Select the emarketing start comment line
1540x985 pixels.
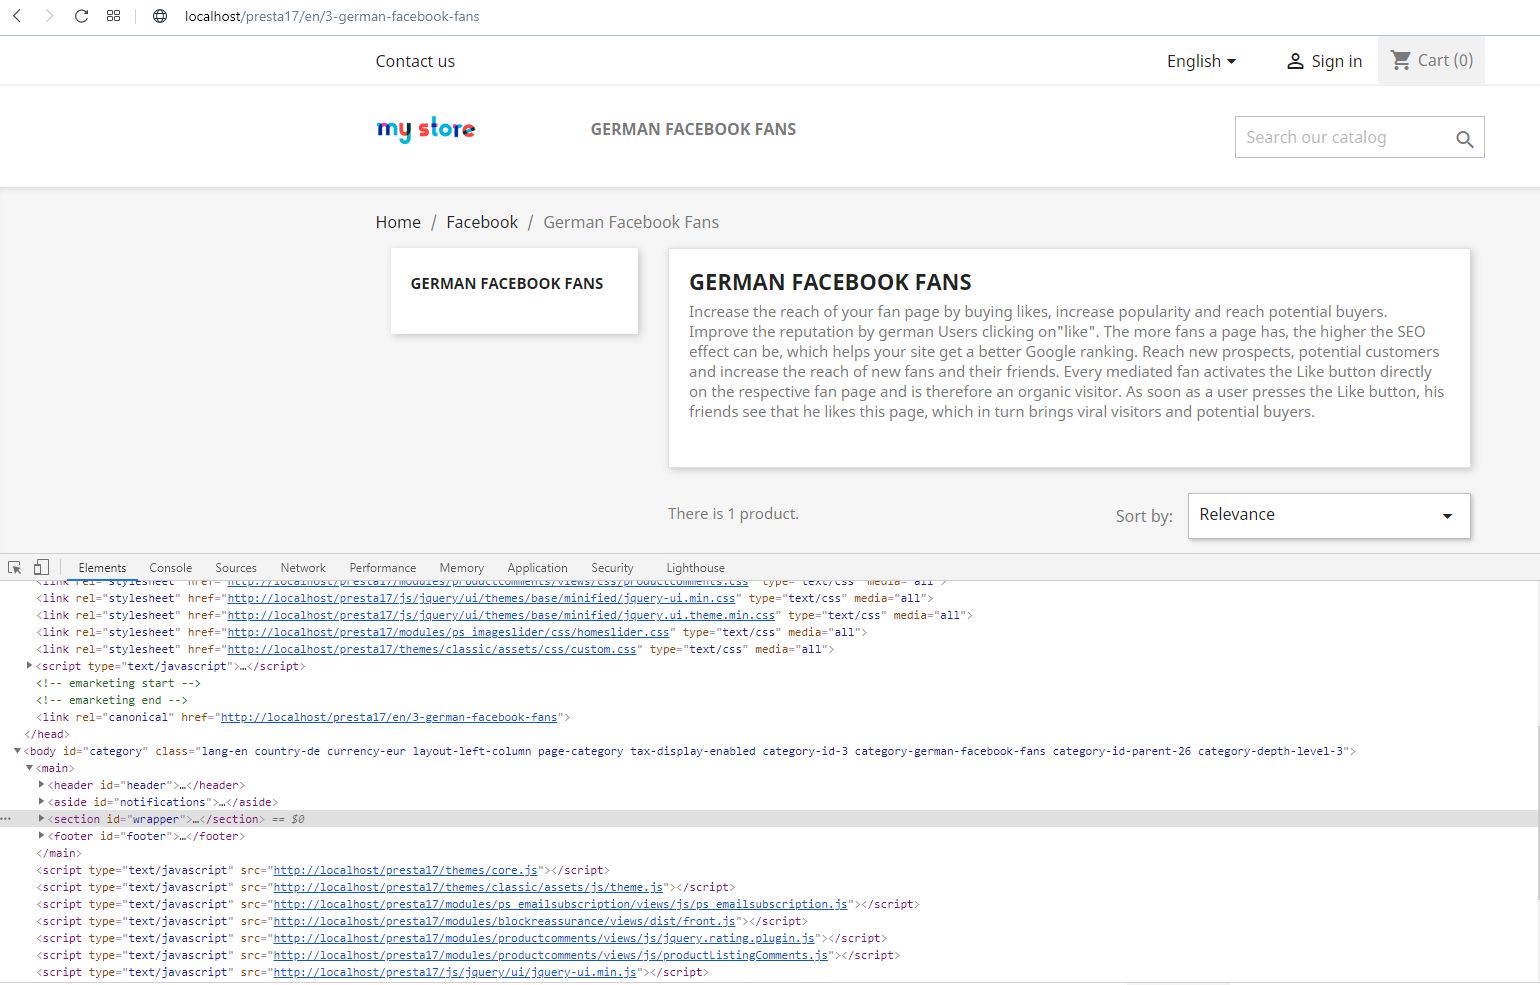click(119, 683)
